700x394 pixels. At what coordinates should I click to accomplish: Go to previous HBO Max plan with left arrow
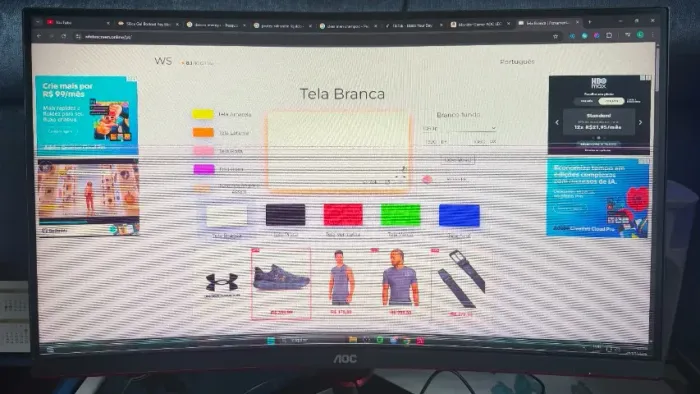557,122
